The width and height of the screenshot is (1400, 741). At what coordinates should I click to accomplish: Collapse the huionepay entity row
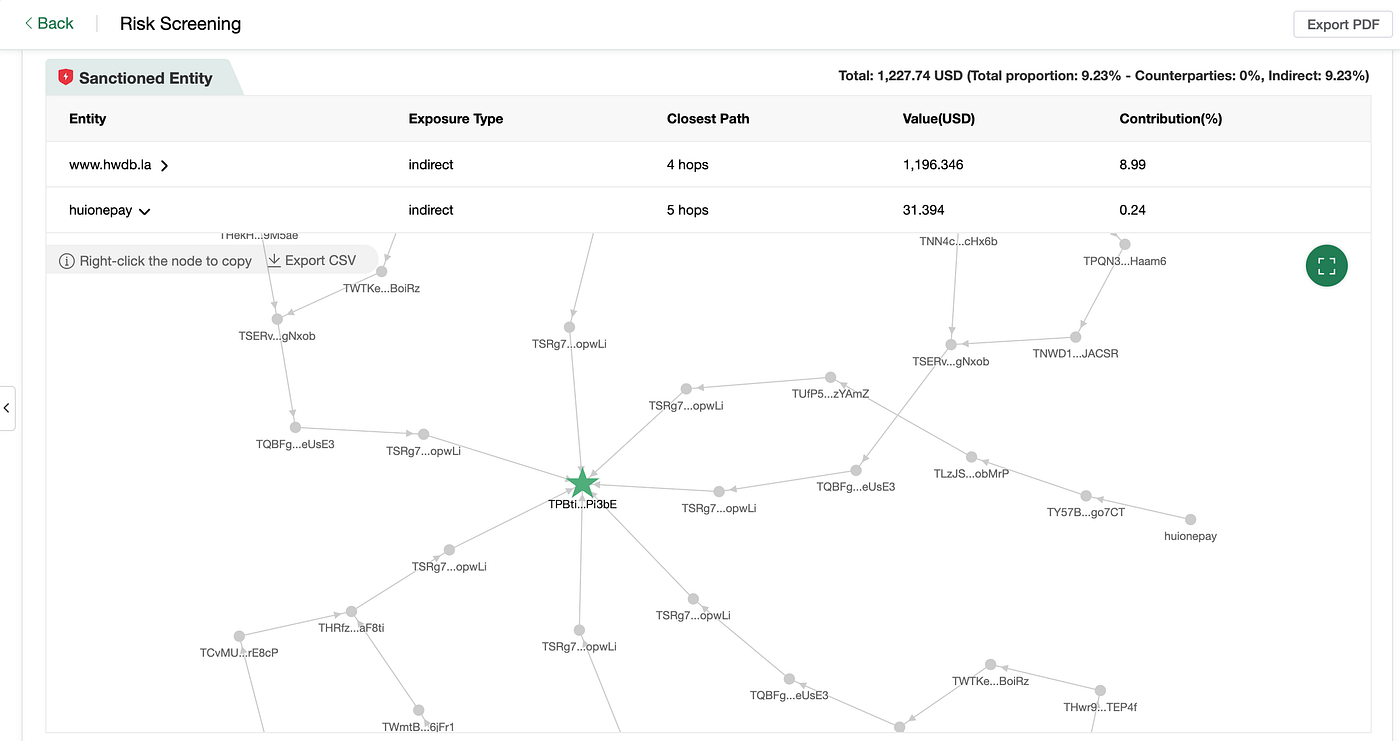[145, 211]
